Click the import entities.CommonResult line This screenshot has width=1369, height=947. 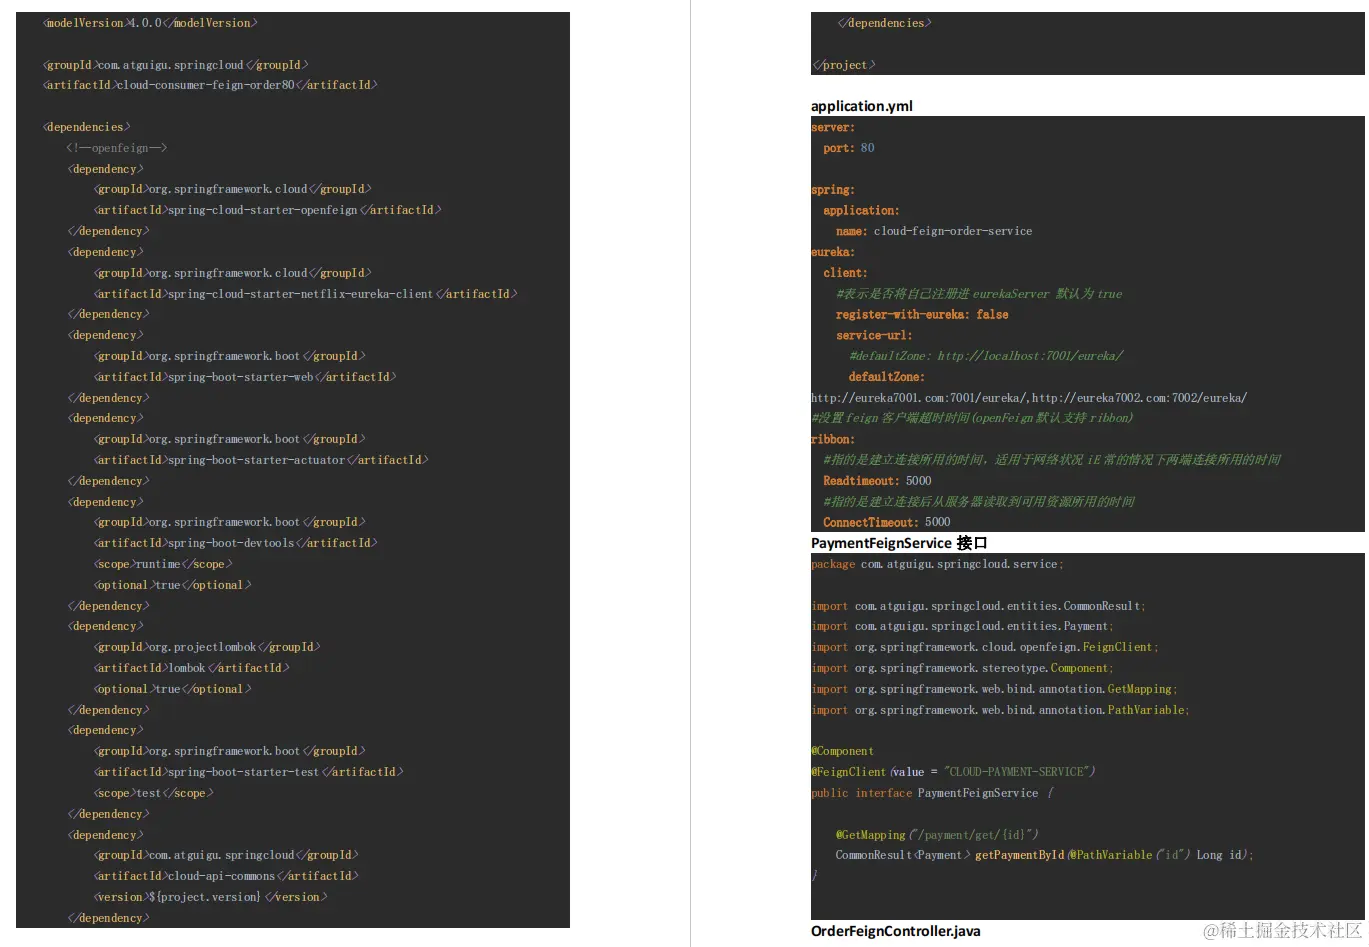978,606
